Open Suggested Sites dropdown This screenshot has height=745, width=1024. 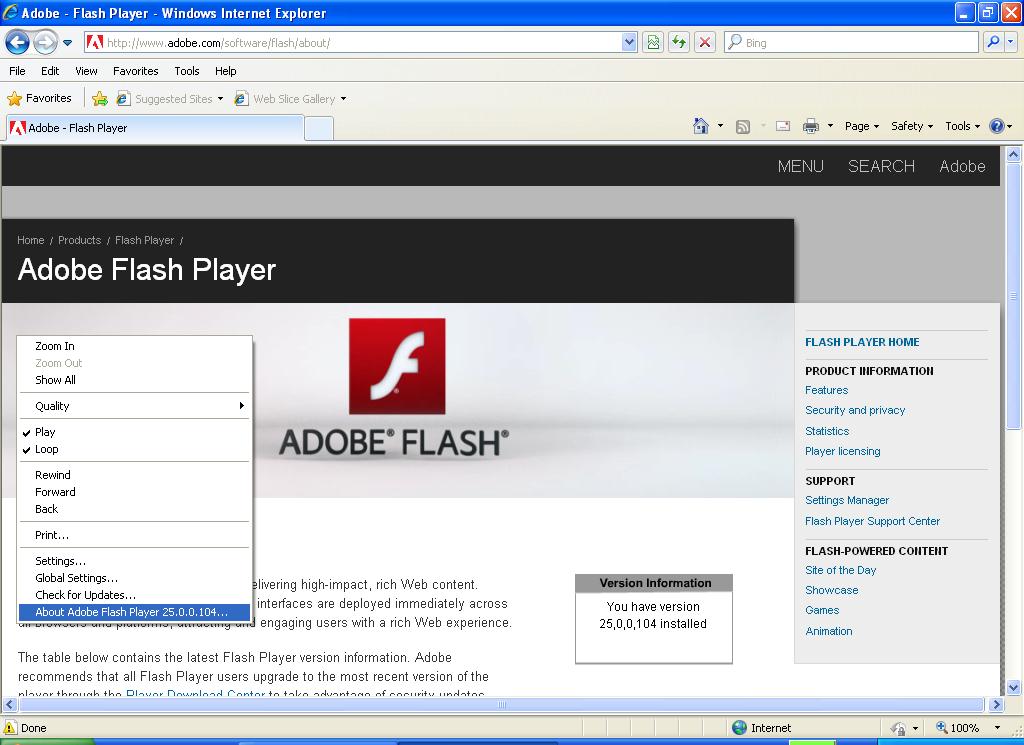coord(172,99)
